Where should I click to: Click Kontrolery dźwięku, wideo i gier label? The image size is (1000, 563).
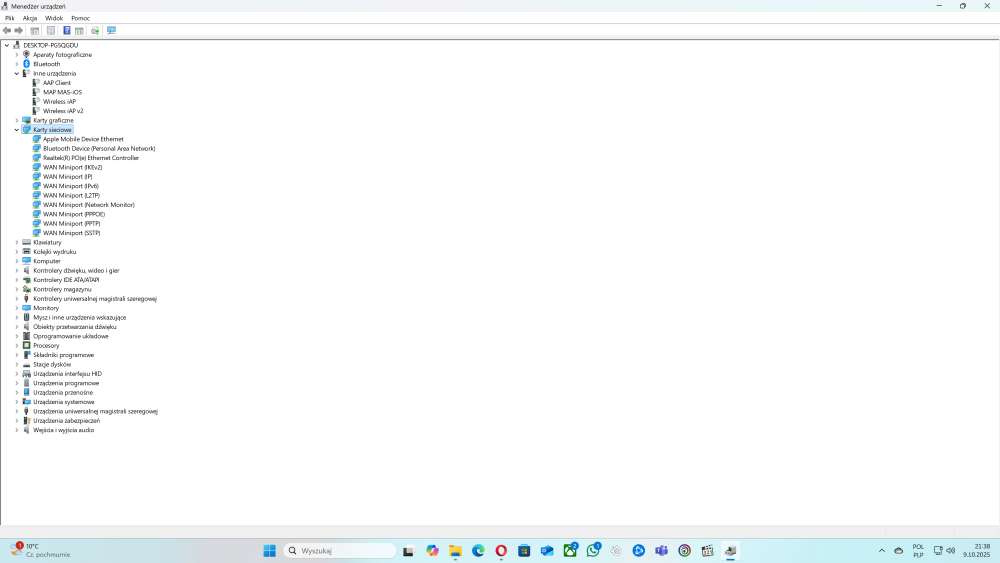[x=76, y=270]
